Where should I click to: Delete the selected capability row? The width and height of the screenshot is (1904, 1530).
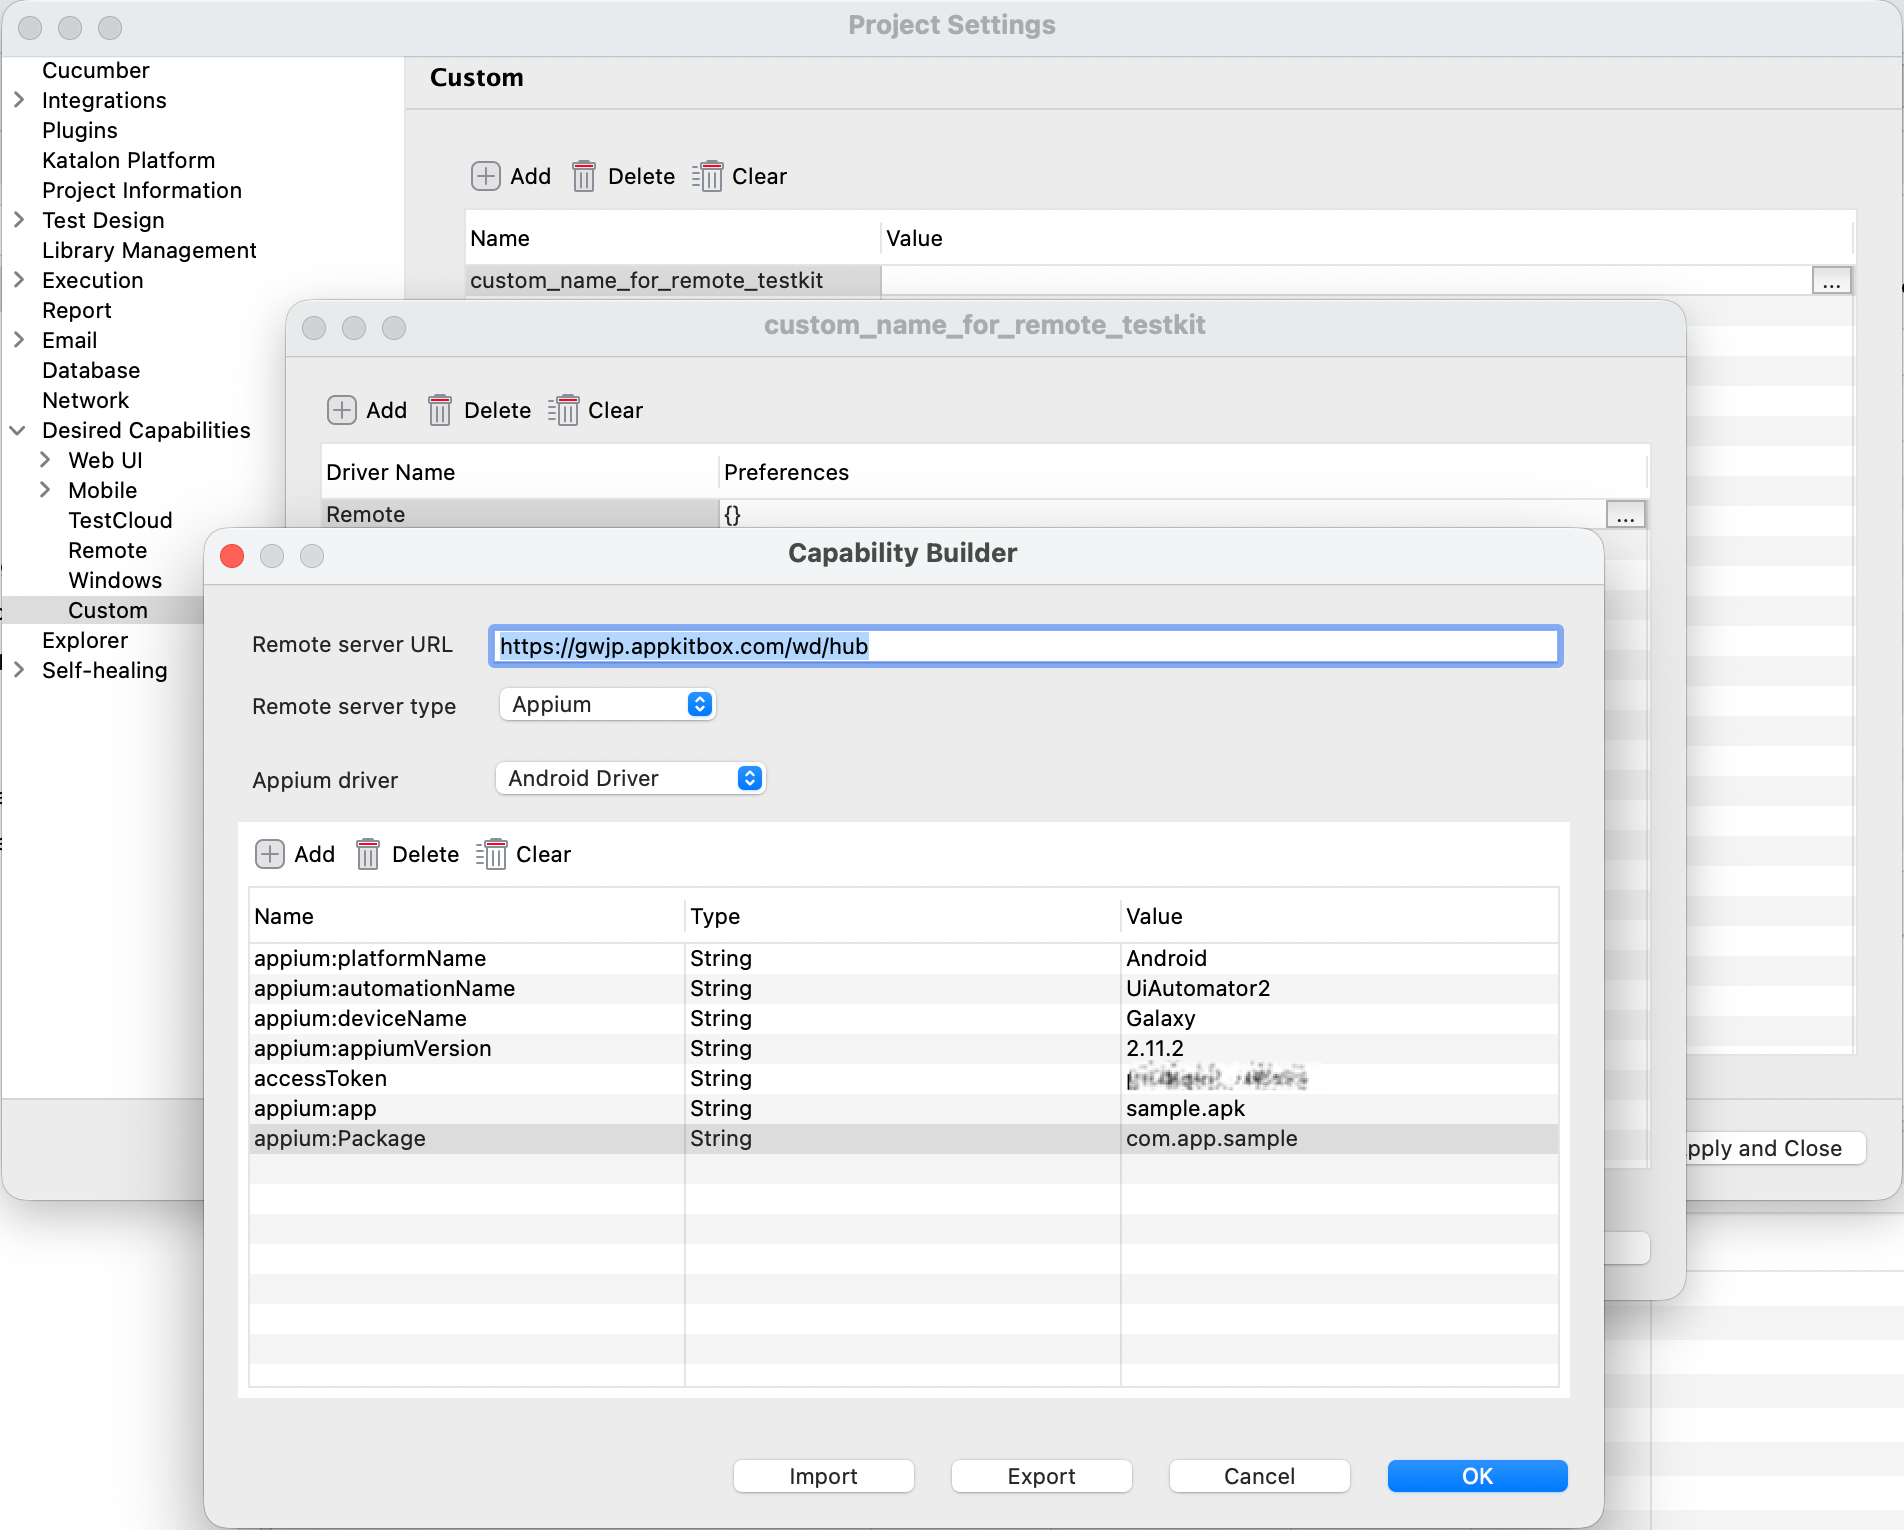(x=407, y=854)
